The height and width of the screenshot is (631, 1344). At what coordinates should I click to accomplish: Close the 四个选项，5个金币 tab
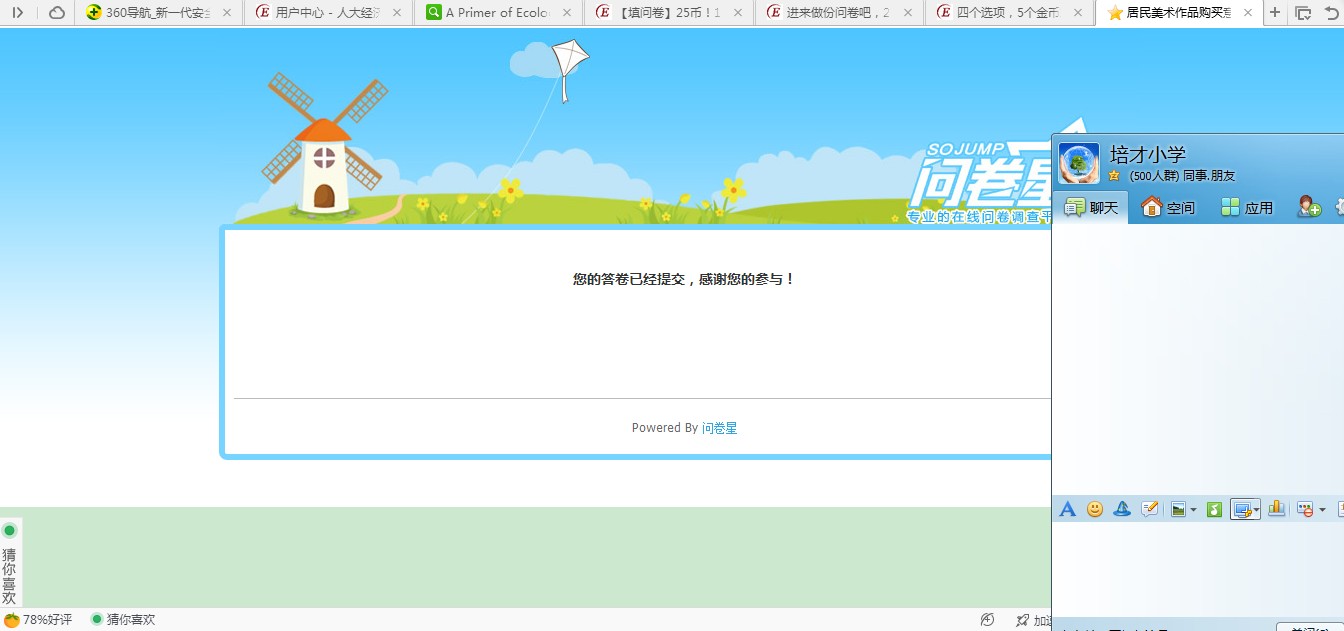pyautogui.click(x=1077, y=13)
